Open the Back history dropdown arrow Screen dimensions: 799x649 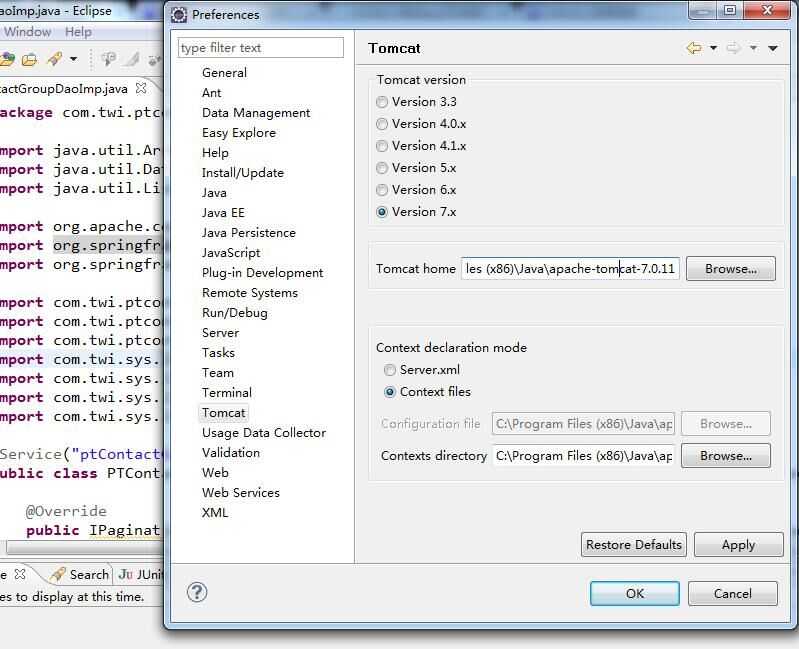tap(713, 48)
